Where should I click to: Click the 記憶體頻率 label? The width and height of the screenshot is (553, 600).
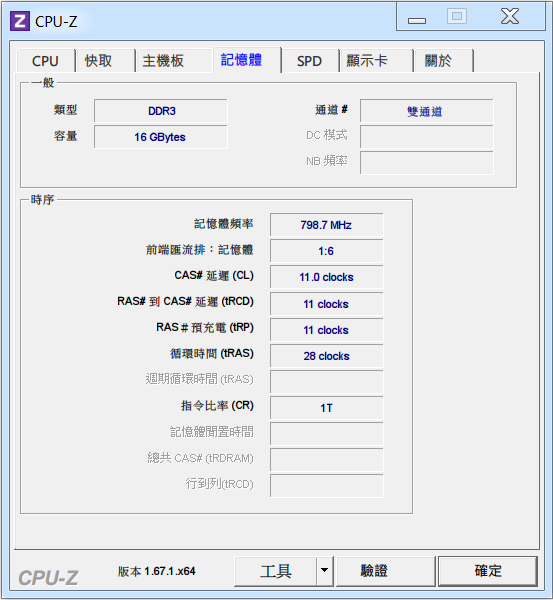click(224, 224)
